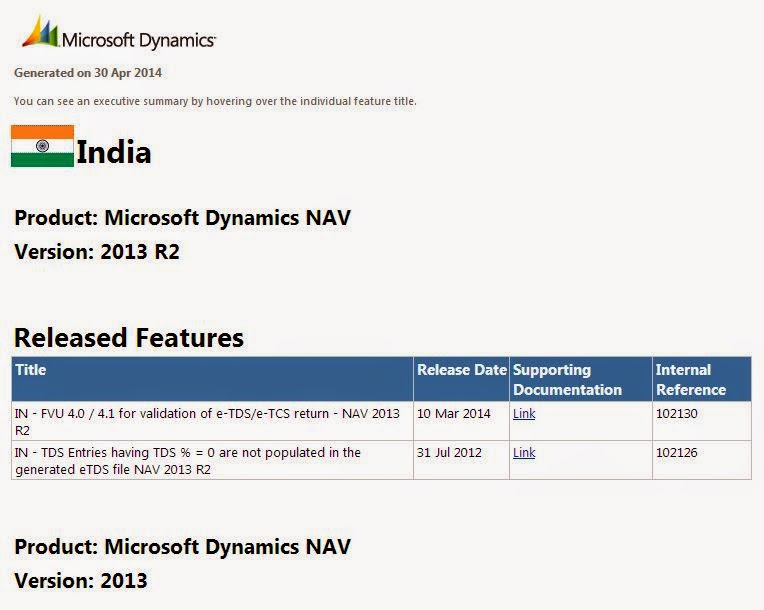Click the India country heading text

(x=114, y=153)
